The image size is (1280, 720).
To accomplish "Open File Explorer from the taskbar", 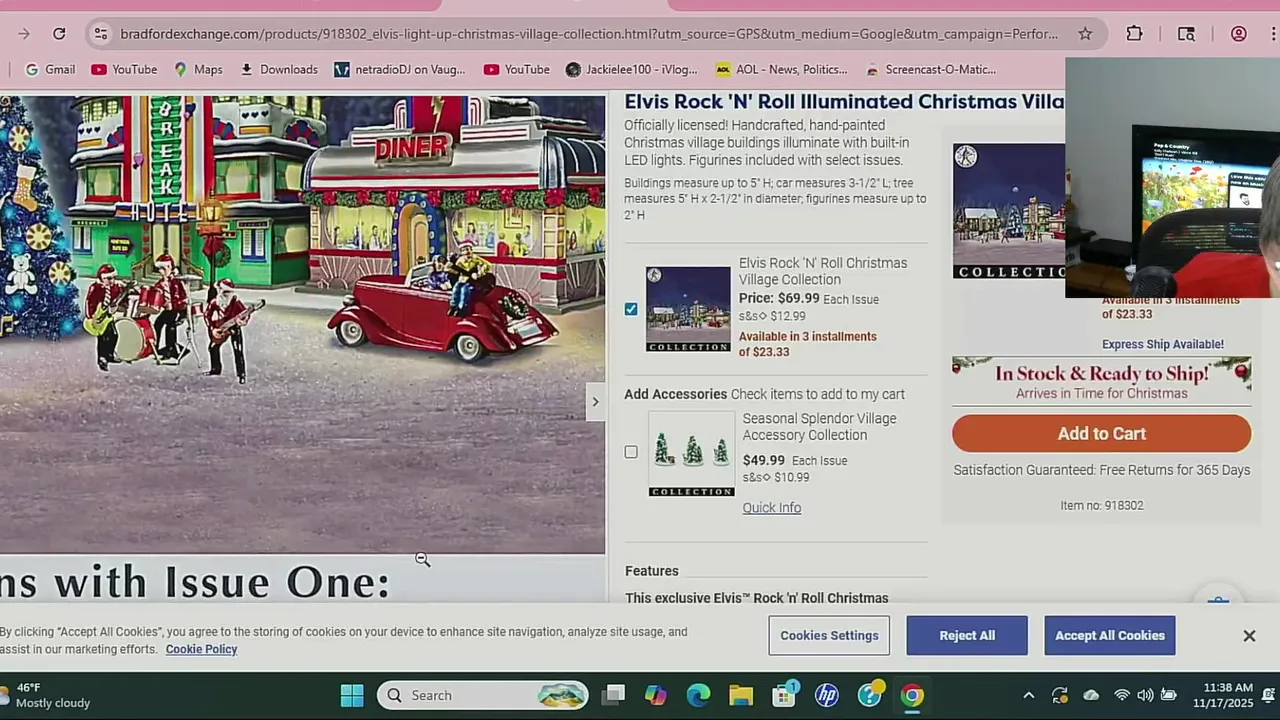I will pyautogui.click(x=741, y=695).
